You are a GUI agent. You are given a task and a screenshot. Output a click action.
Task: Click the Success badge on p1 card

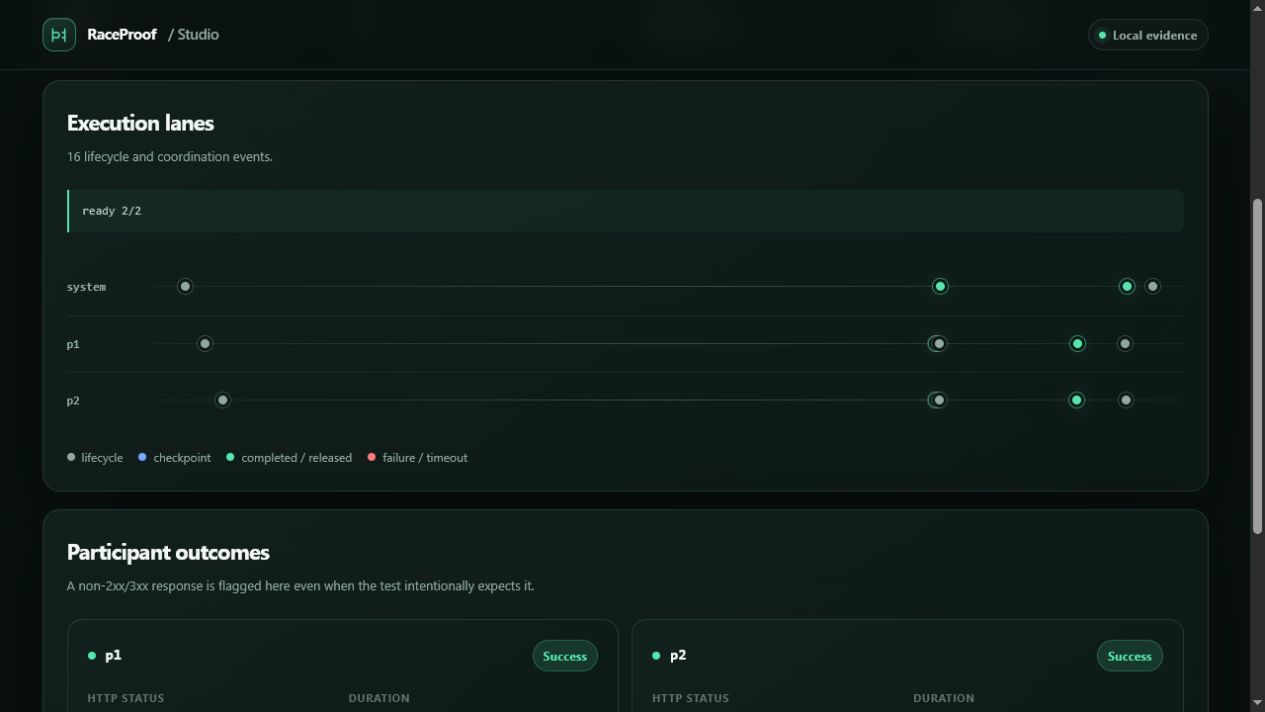[565, 656]
